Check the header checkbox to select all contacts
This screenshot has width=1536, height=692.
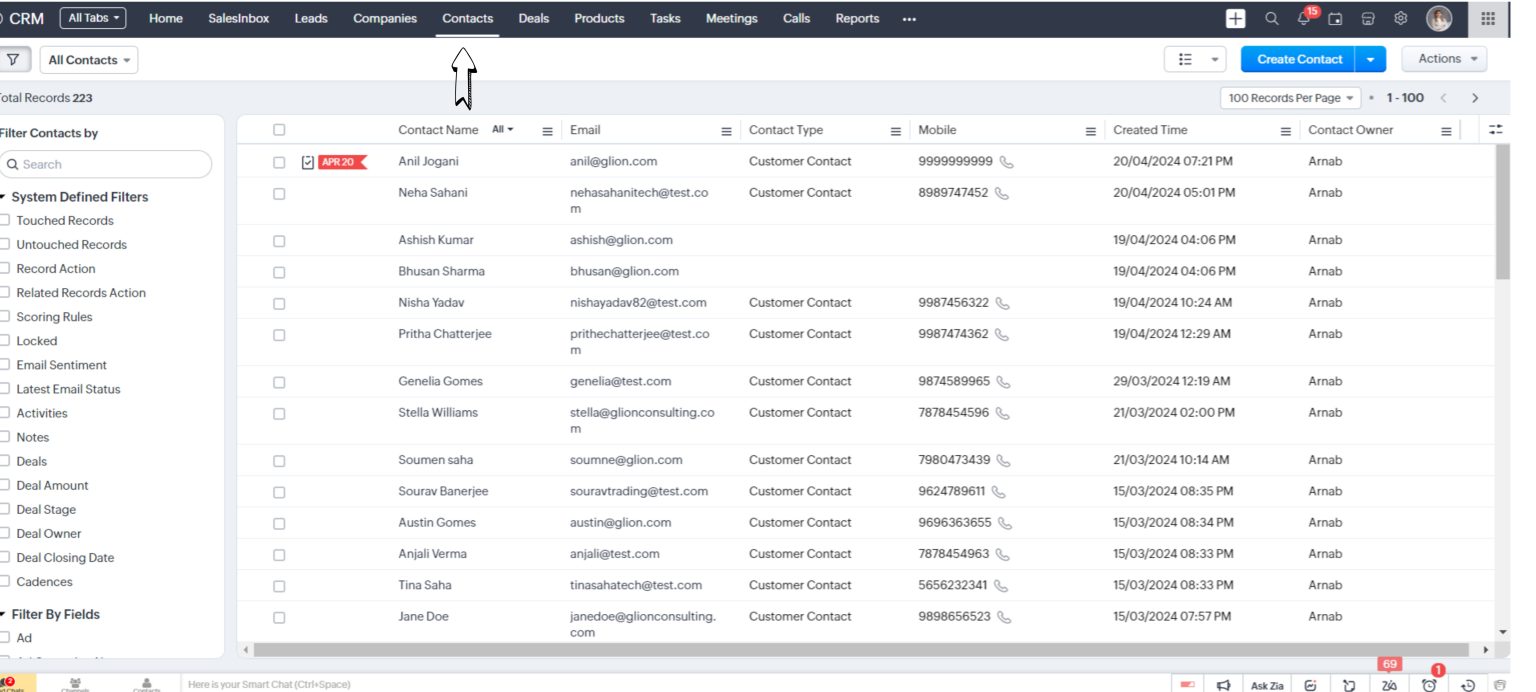click(279, 129)
